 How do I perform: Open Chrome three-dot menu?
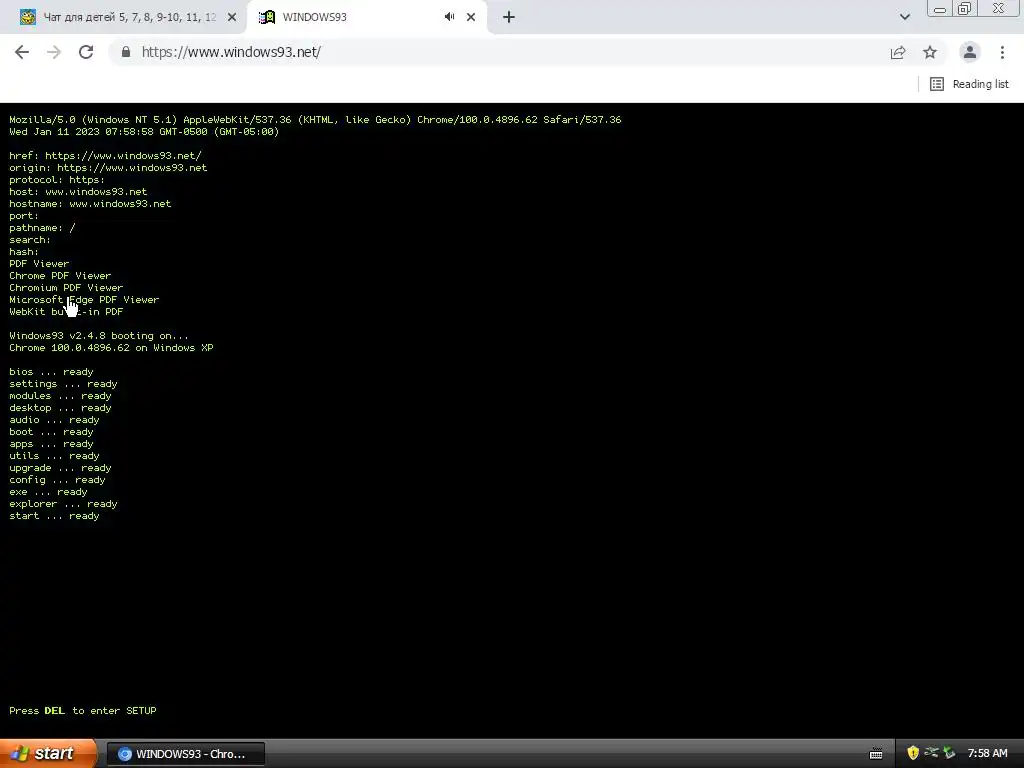point(1002,52)
